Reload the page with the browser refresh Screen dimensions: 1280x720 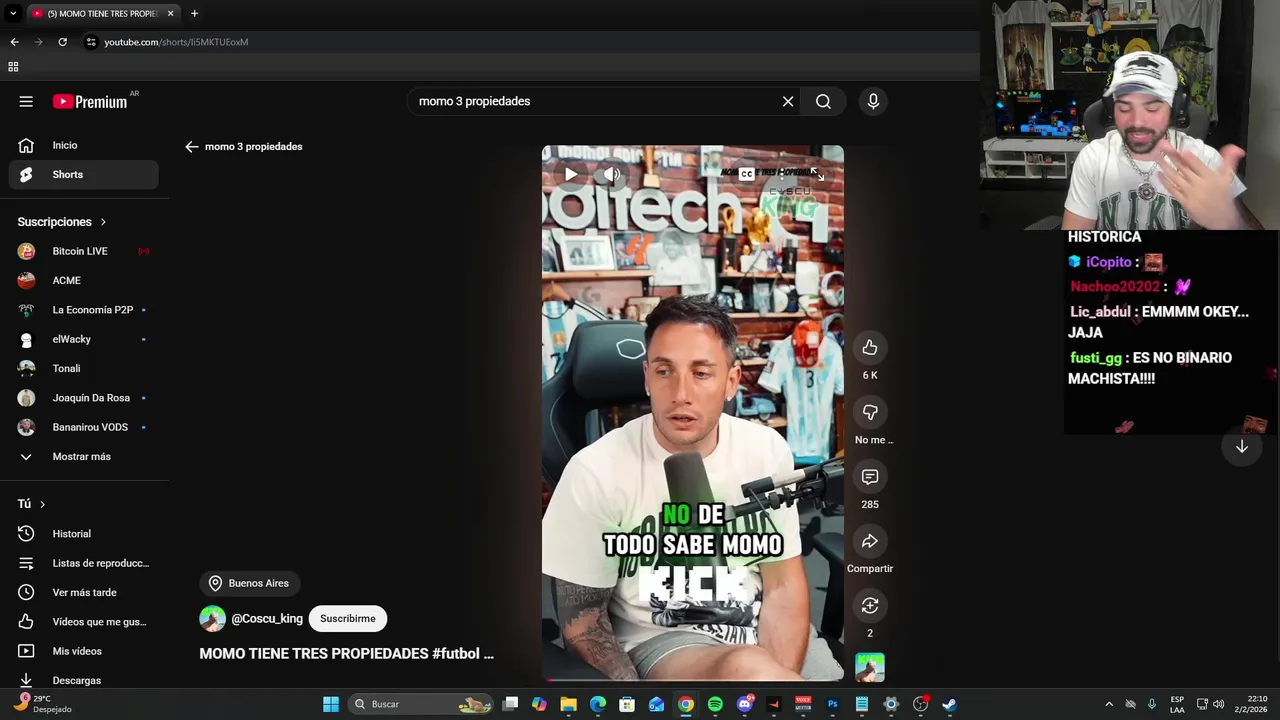pyautogui.click(x=62, y=42)
